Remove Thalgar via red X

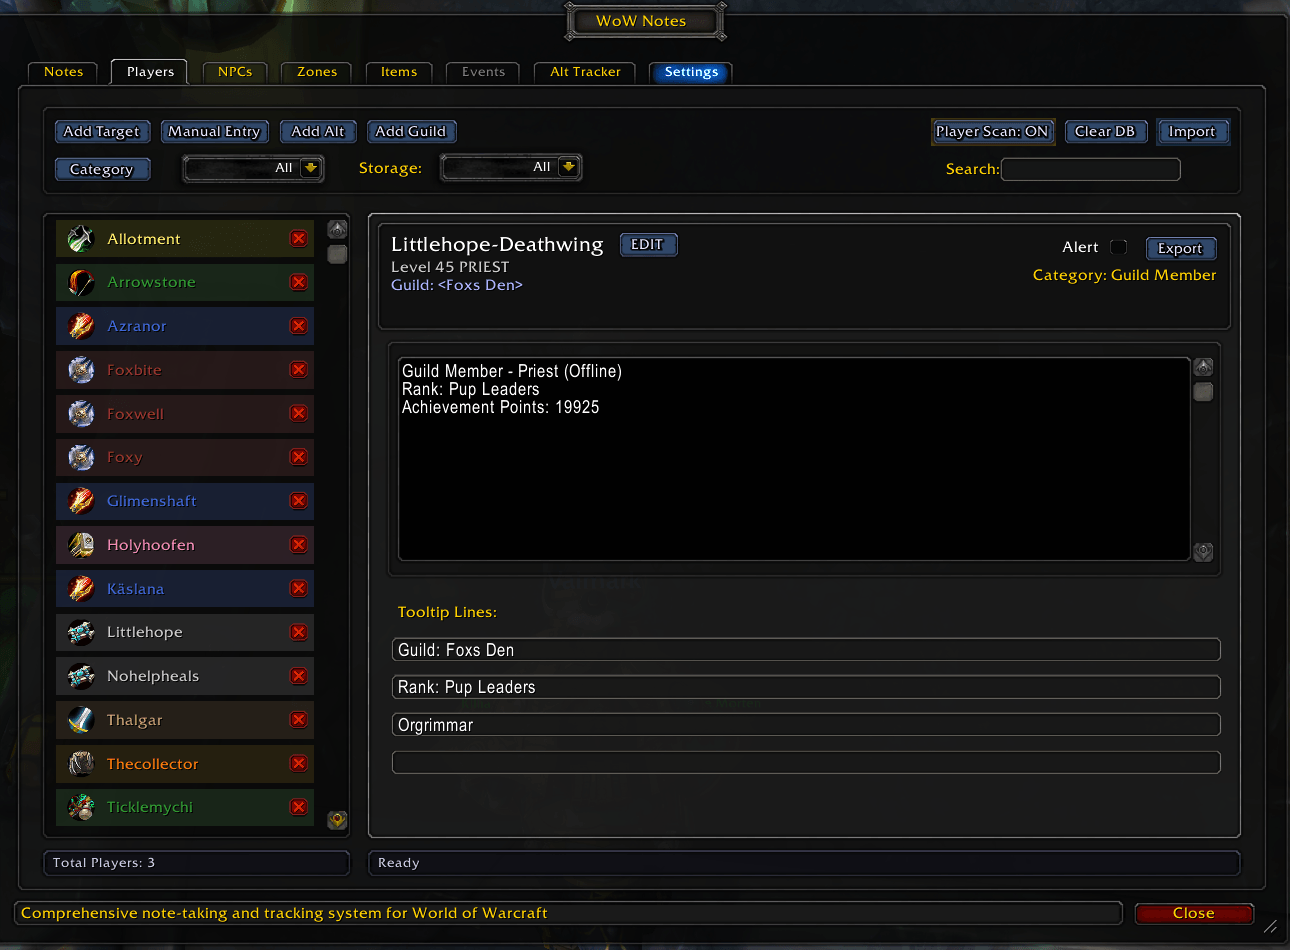click(298, 720)
